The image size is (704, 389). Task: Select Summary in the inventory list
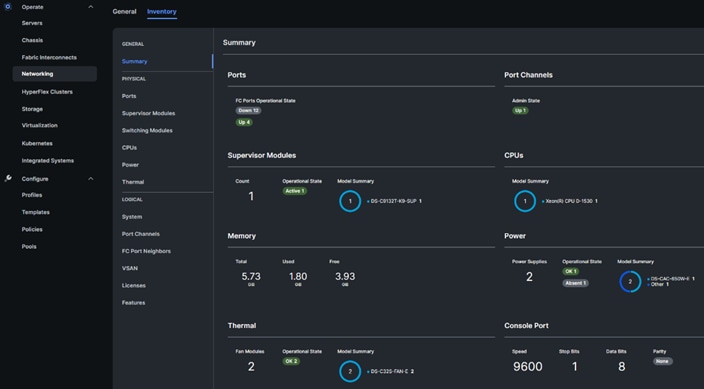click(x=134, y=61)
